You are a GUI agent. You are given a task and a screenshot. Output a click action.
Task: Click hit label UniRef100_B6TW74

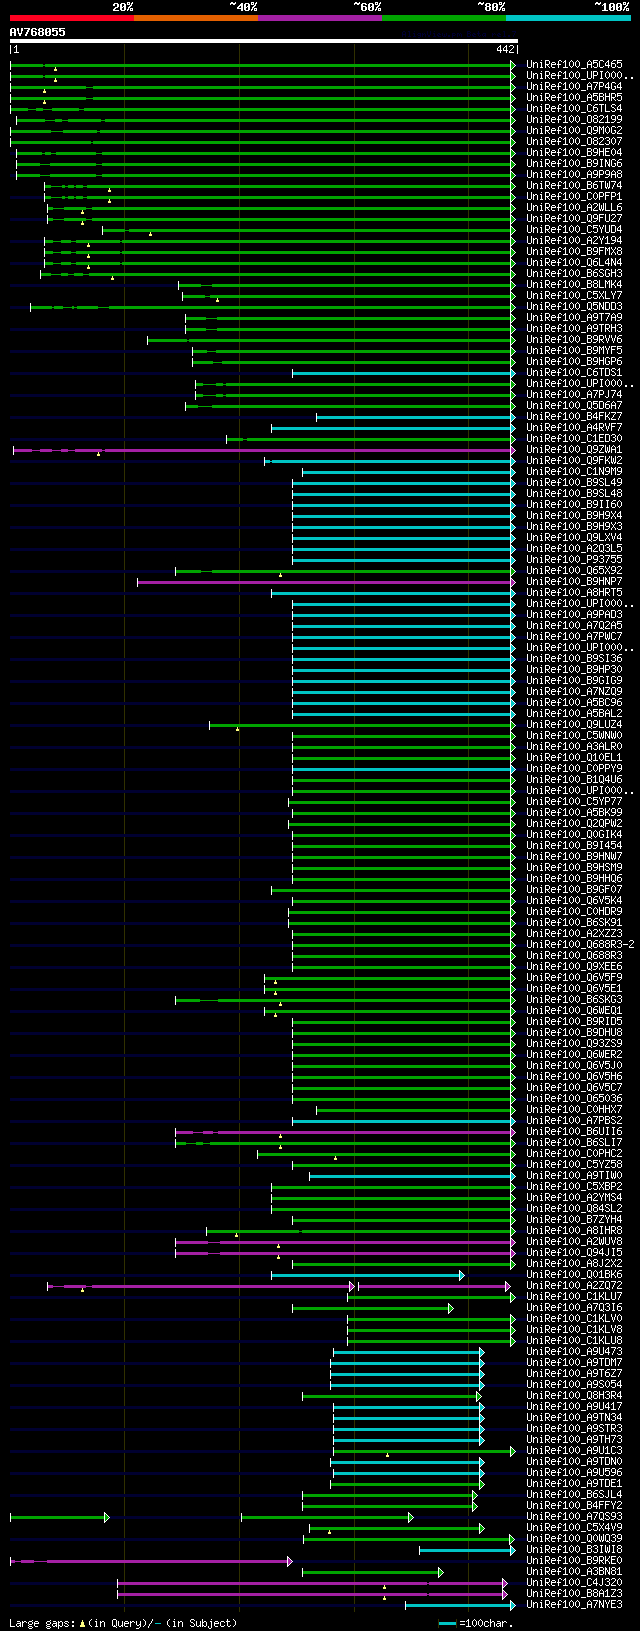[x=574, y=186]
